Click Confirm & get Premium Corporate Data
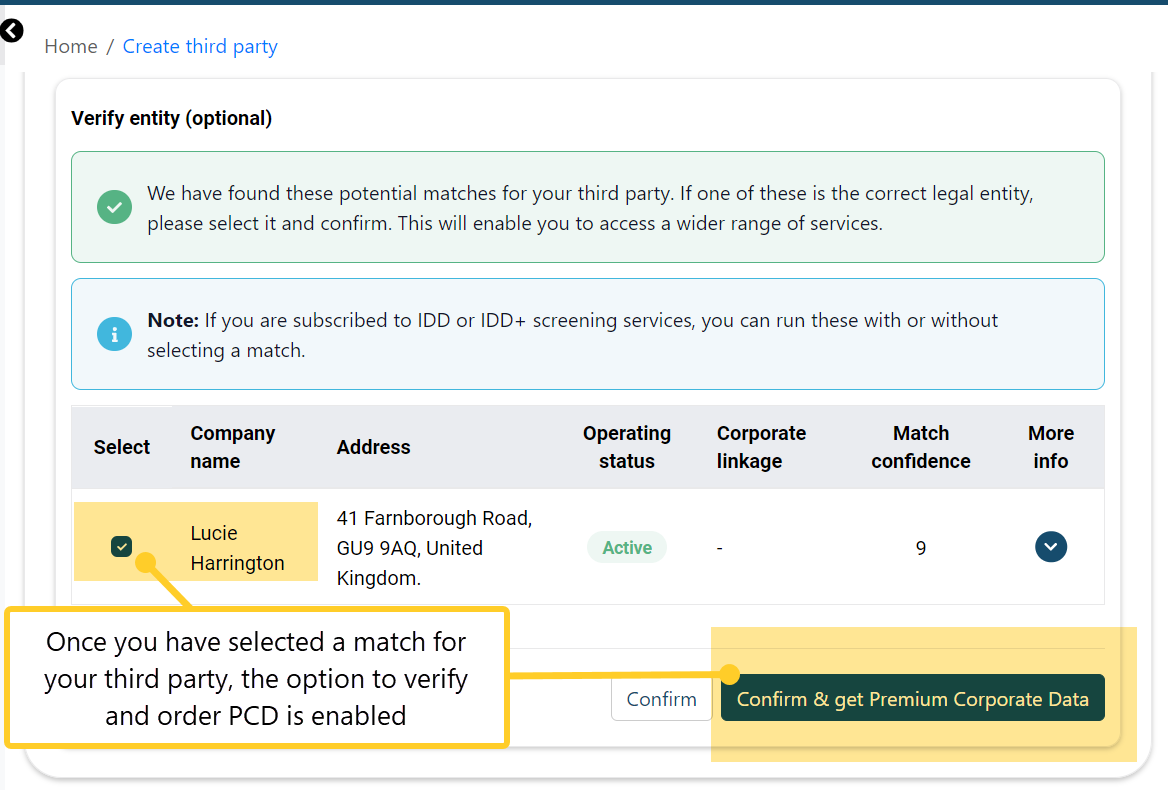Screen dimensions: 1168x790 912,698
